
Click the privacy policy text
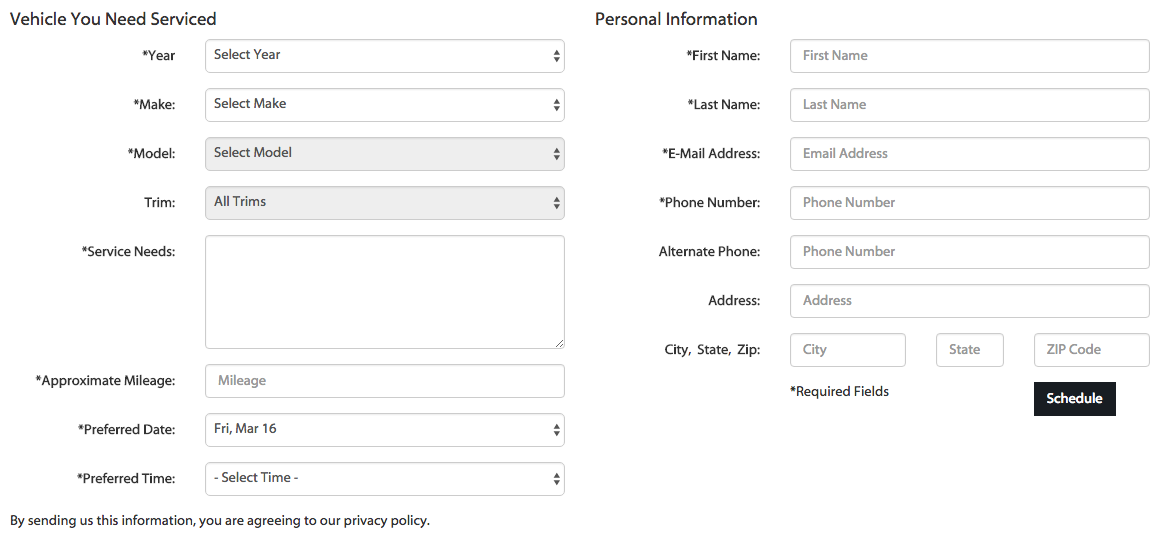tap(386, 521)
